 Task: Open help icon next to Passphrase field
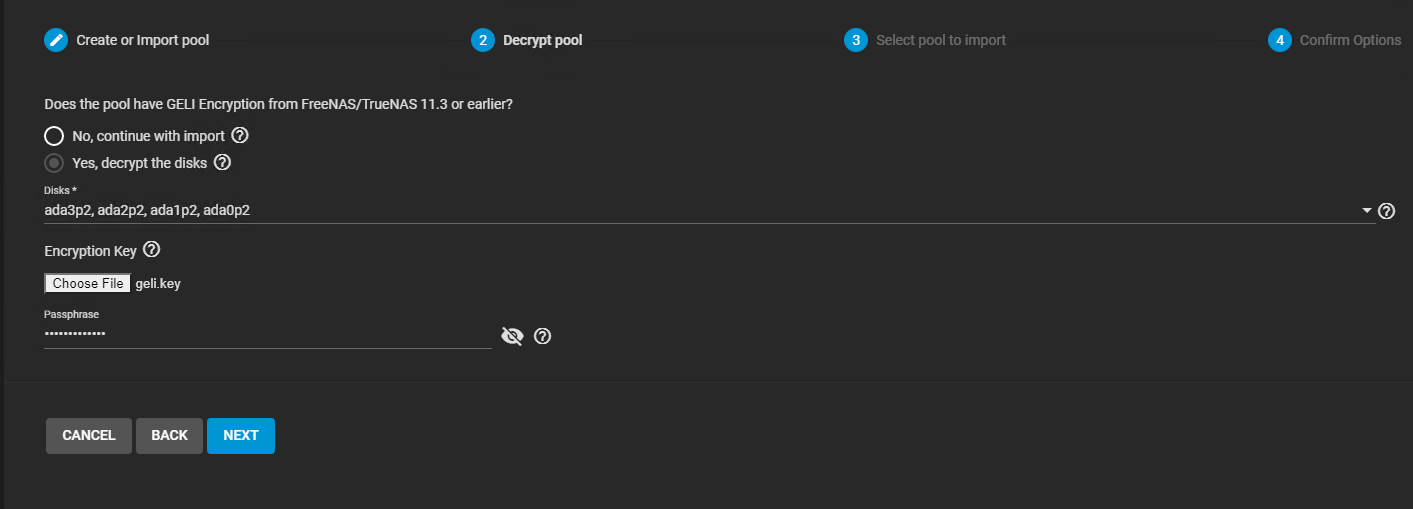click(x=543, y=336)
